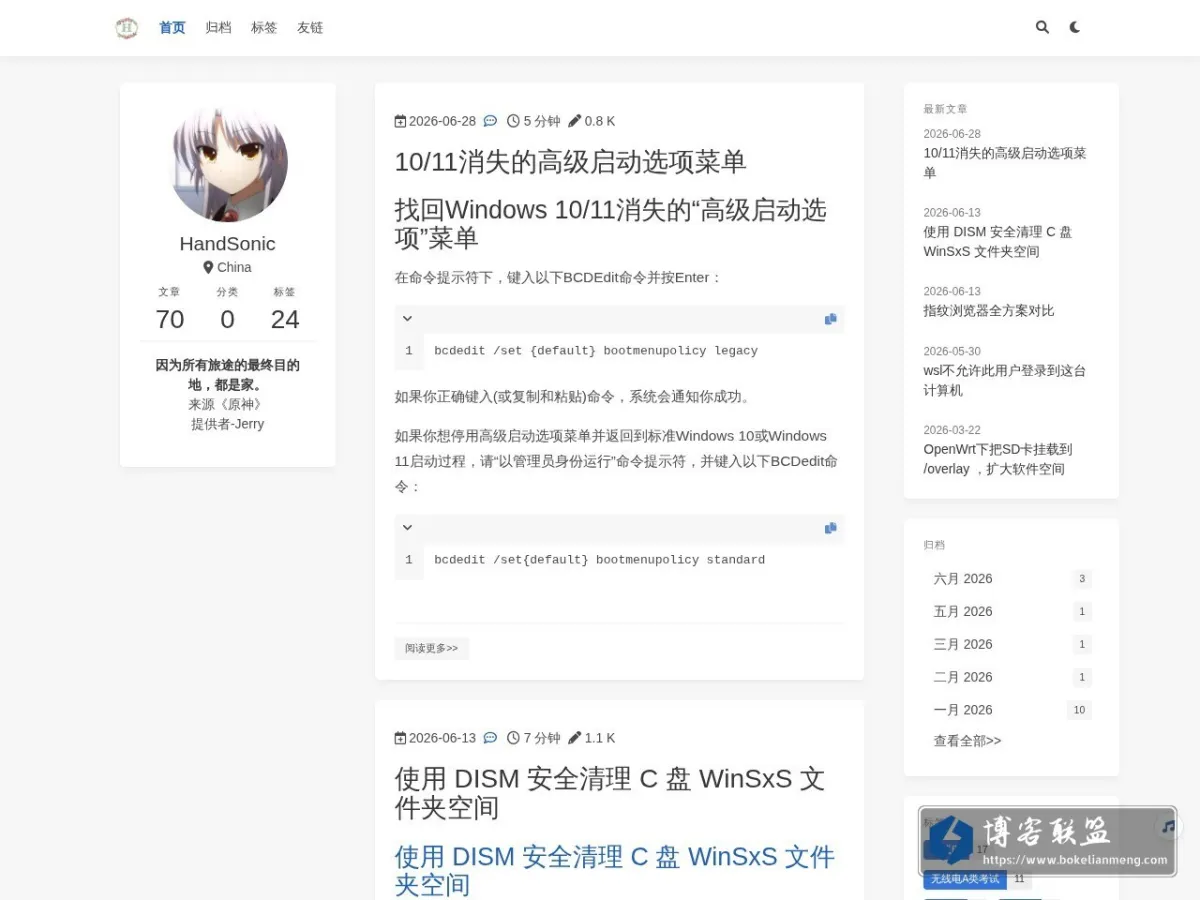Click comment icon beside 2026-06-28 date
Viewport: 1200px width, 900px height.
(x=490, y=121)
